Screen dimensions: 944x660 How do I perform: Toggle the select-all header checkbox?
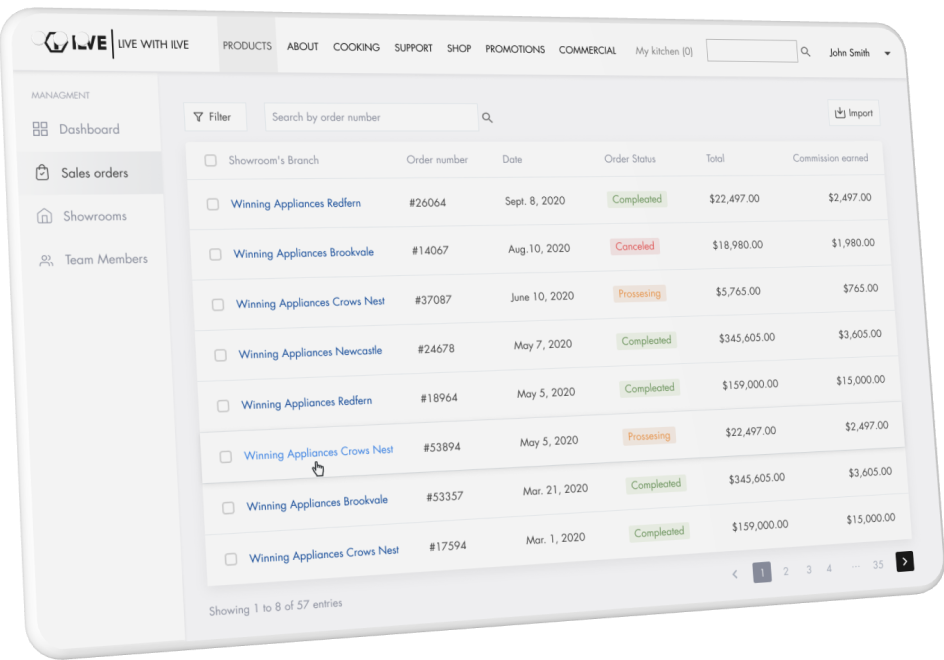(x=210, y=160)
